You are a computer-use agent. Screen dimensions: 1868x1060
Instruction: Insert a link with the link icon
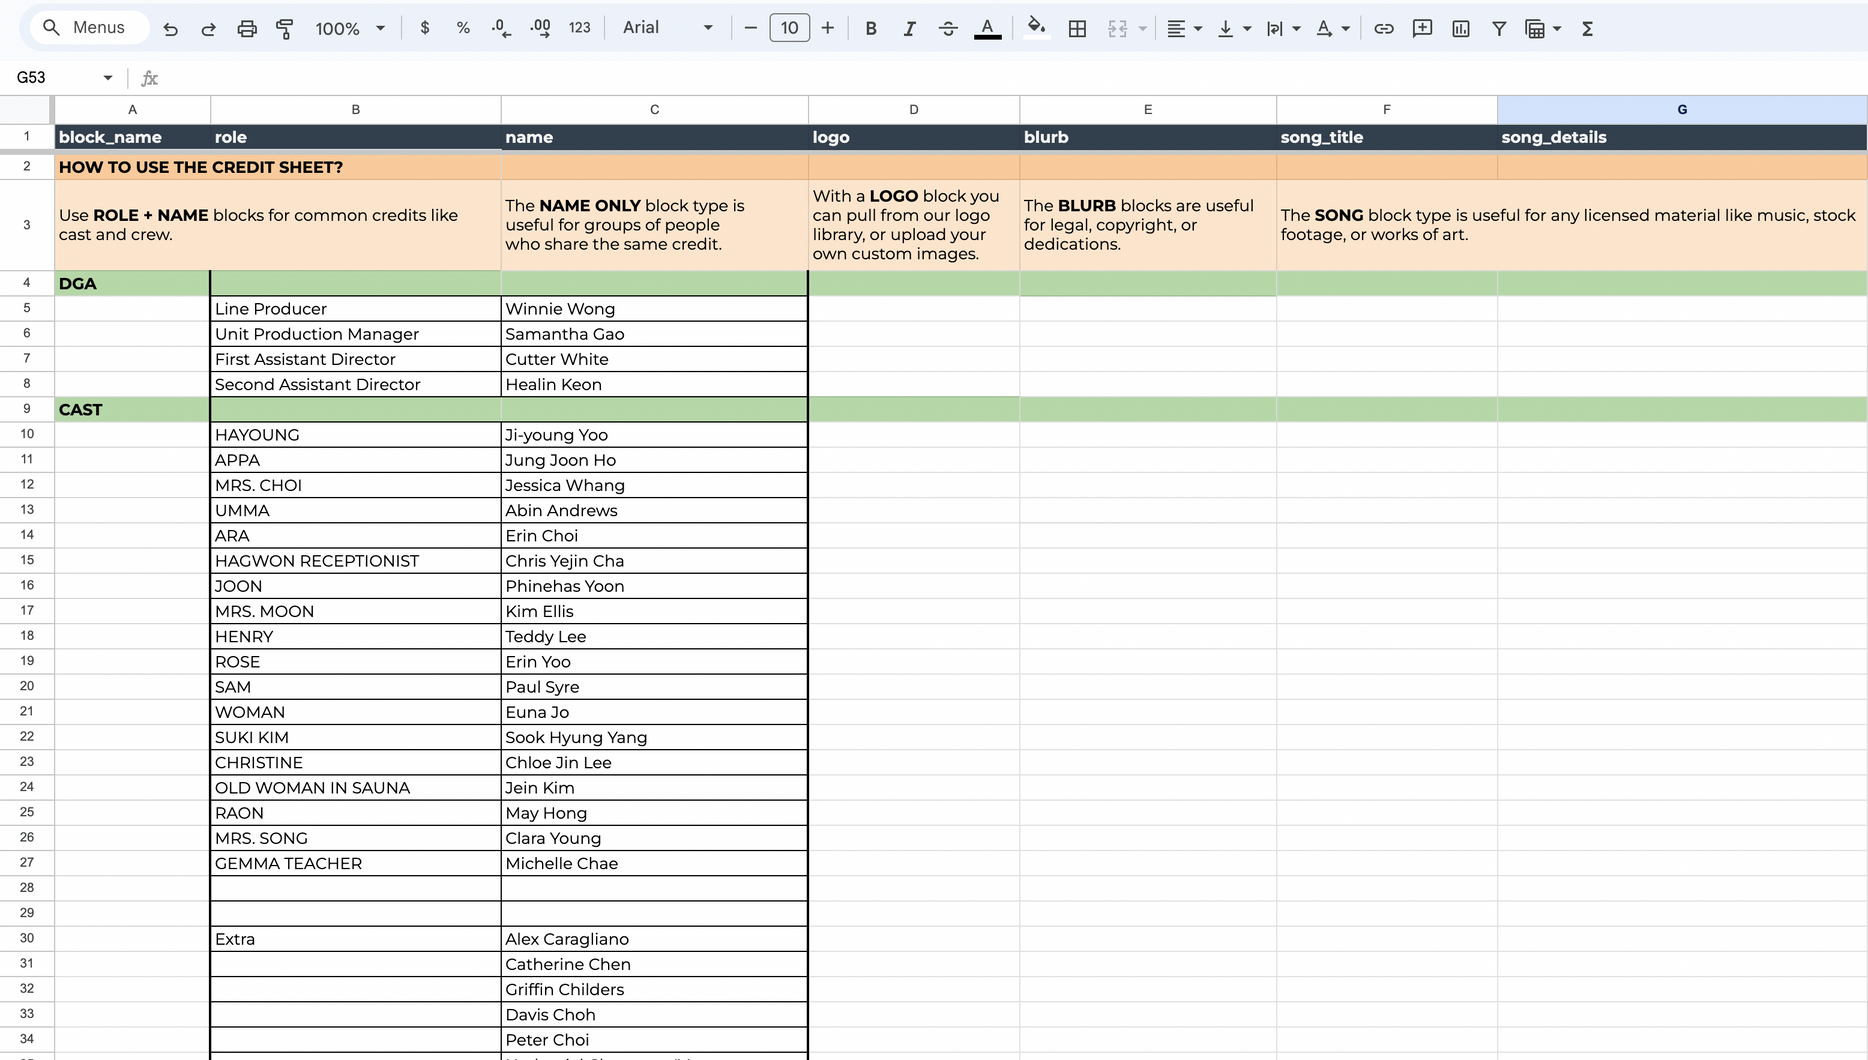[x=1383, y=29]
